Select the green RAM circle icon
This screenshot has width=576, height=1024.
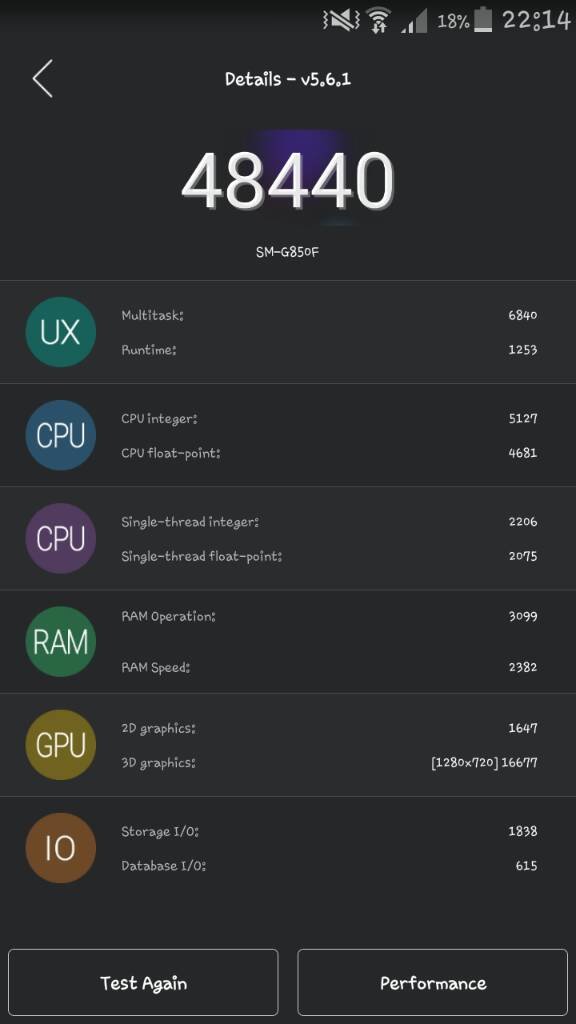click(x=61, y=641)
